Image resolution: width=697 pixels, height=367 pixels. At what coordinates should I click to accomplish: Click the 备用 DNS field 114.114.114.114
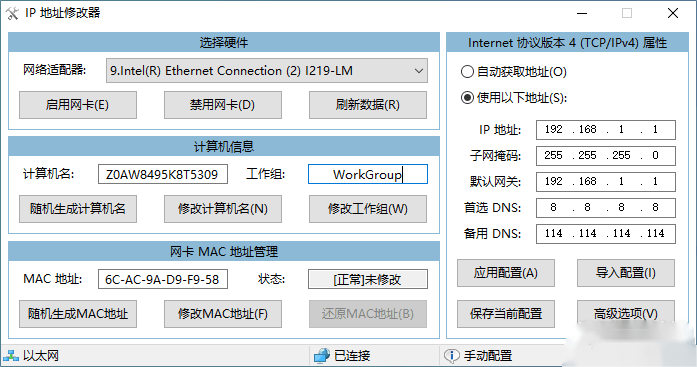tap(605, 234)
